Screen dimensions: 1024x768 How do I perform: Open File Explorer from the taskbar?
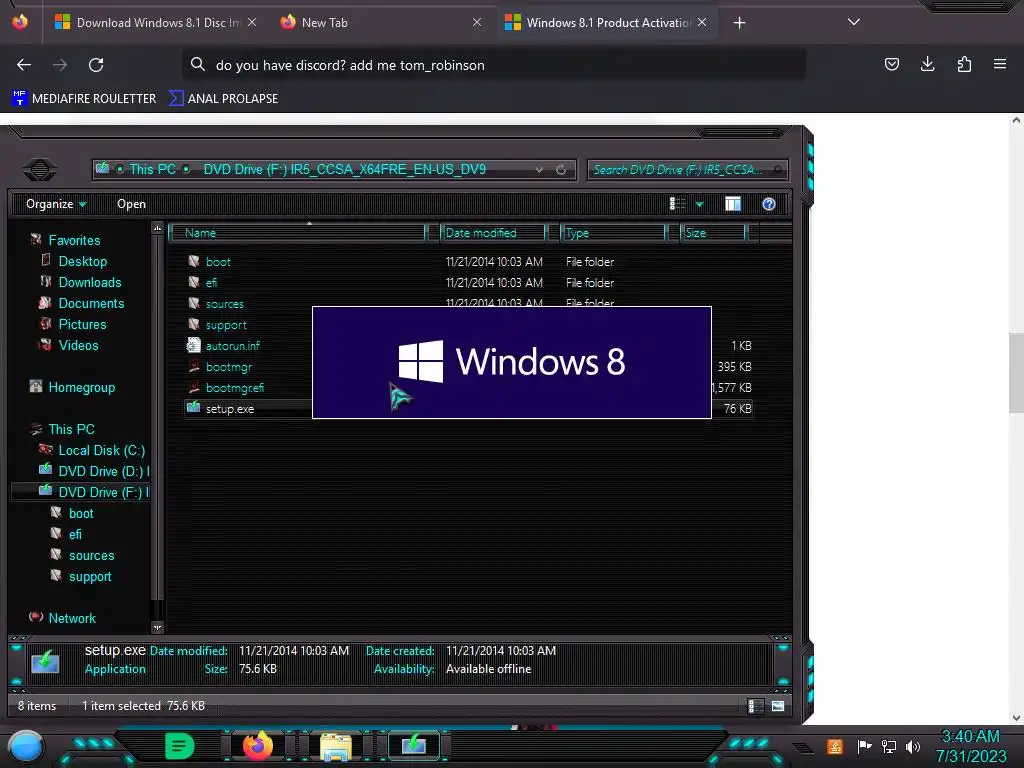[x=336, y=746]
